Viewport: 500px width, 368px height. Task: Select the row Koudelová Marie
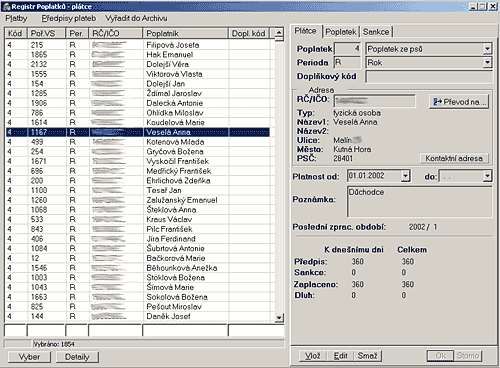[137, 122]
